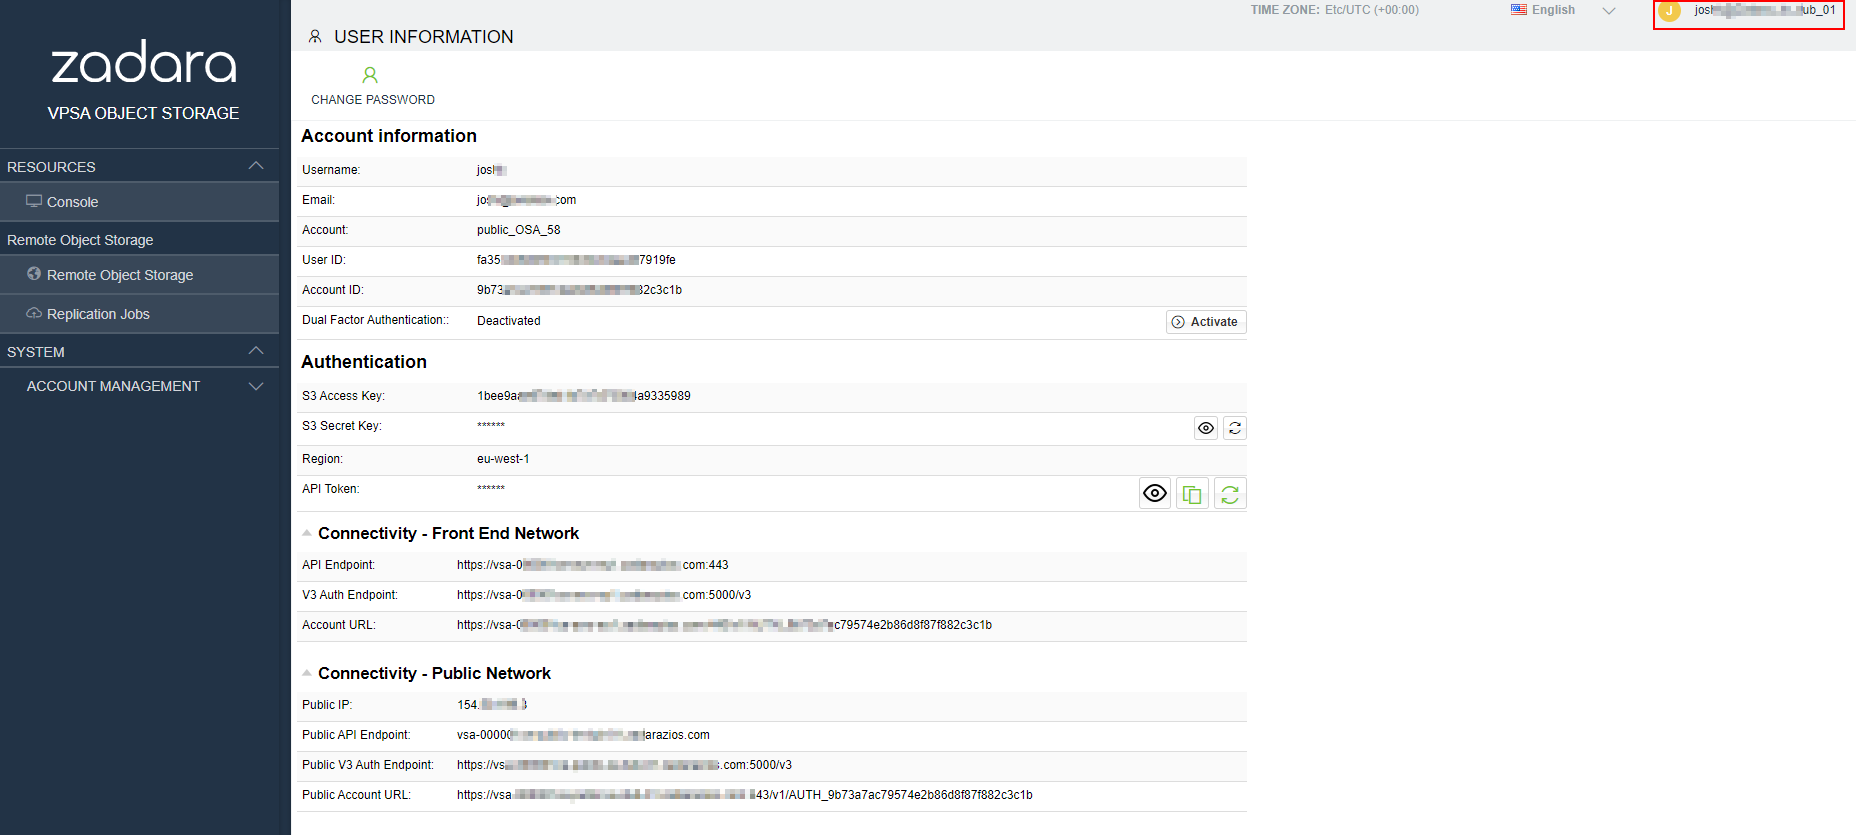The height and width of the screenshot is (835, 1856).
Task: Click the User ID value
Action: click(576, 260)
